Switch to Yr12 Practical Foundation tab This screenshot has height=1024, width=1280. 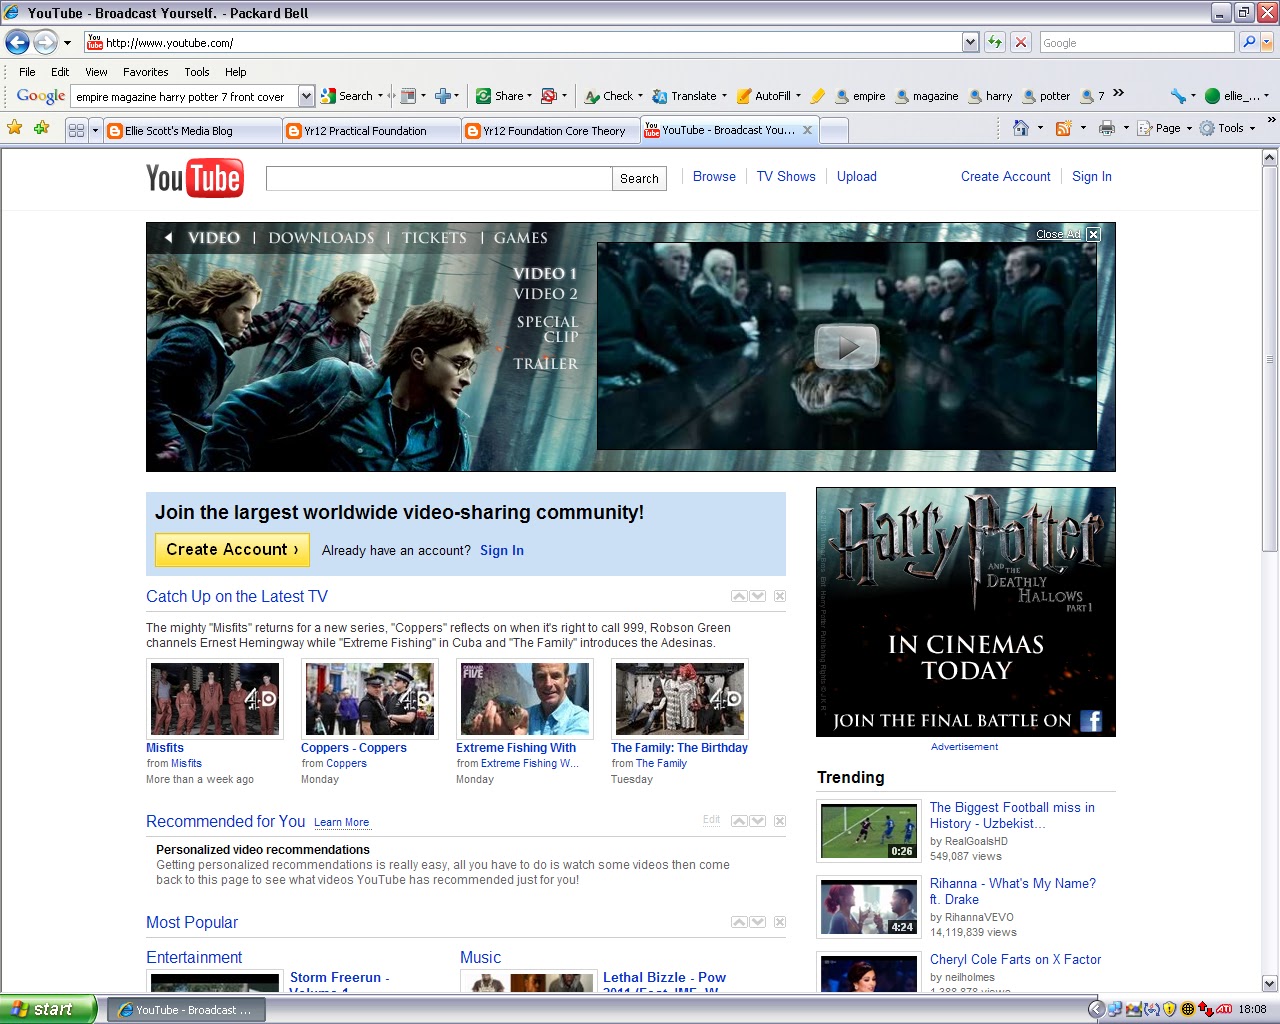point(371,131)
